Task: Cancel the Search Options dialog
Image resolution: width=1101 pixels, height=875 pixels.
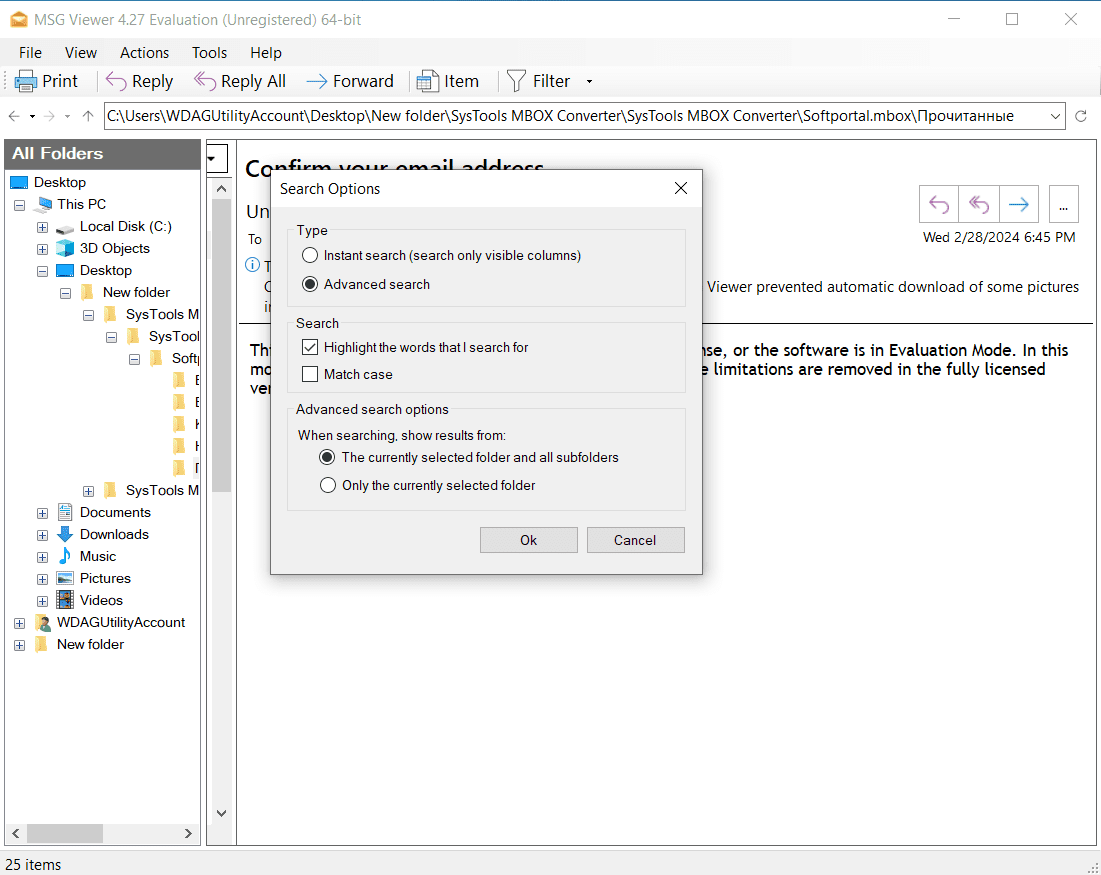Action: pos(635,540)
